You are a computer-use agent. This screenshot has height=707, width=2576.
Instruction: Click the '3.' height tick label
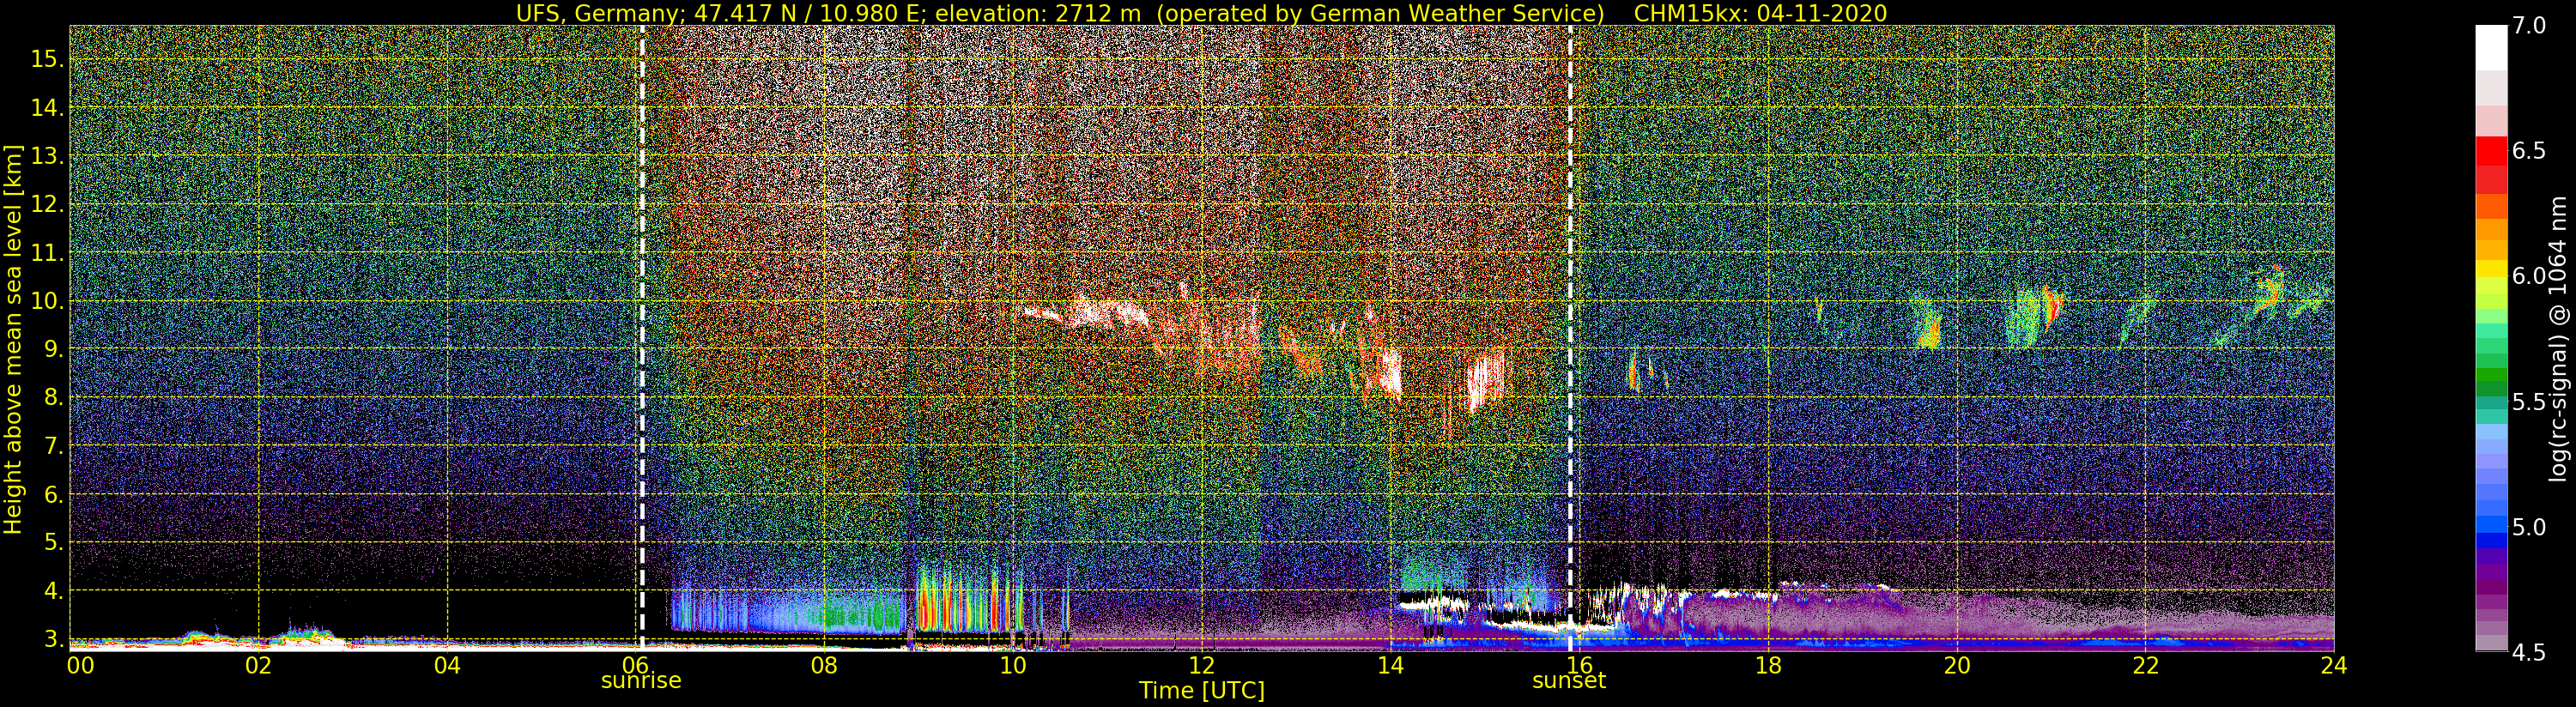coord(53,639)
